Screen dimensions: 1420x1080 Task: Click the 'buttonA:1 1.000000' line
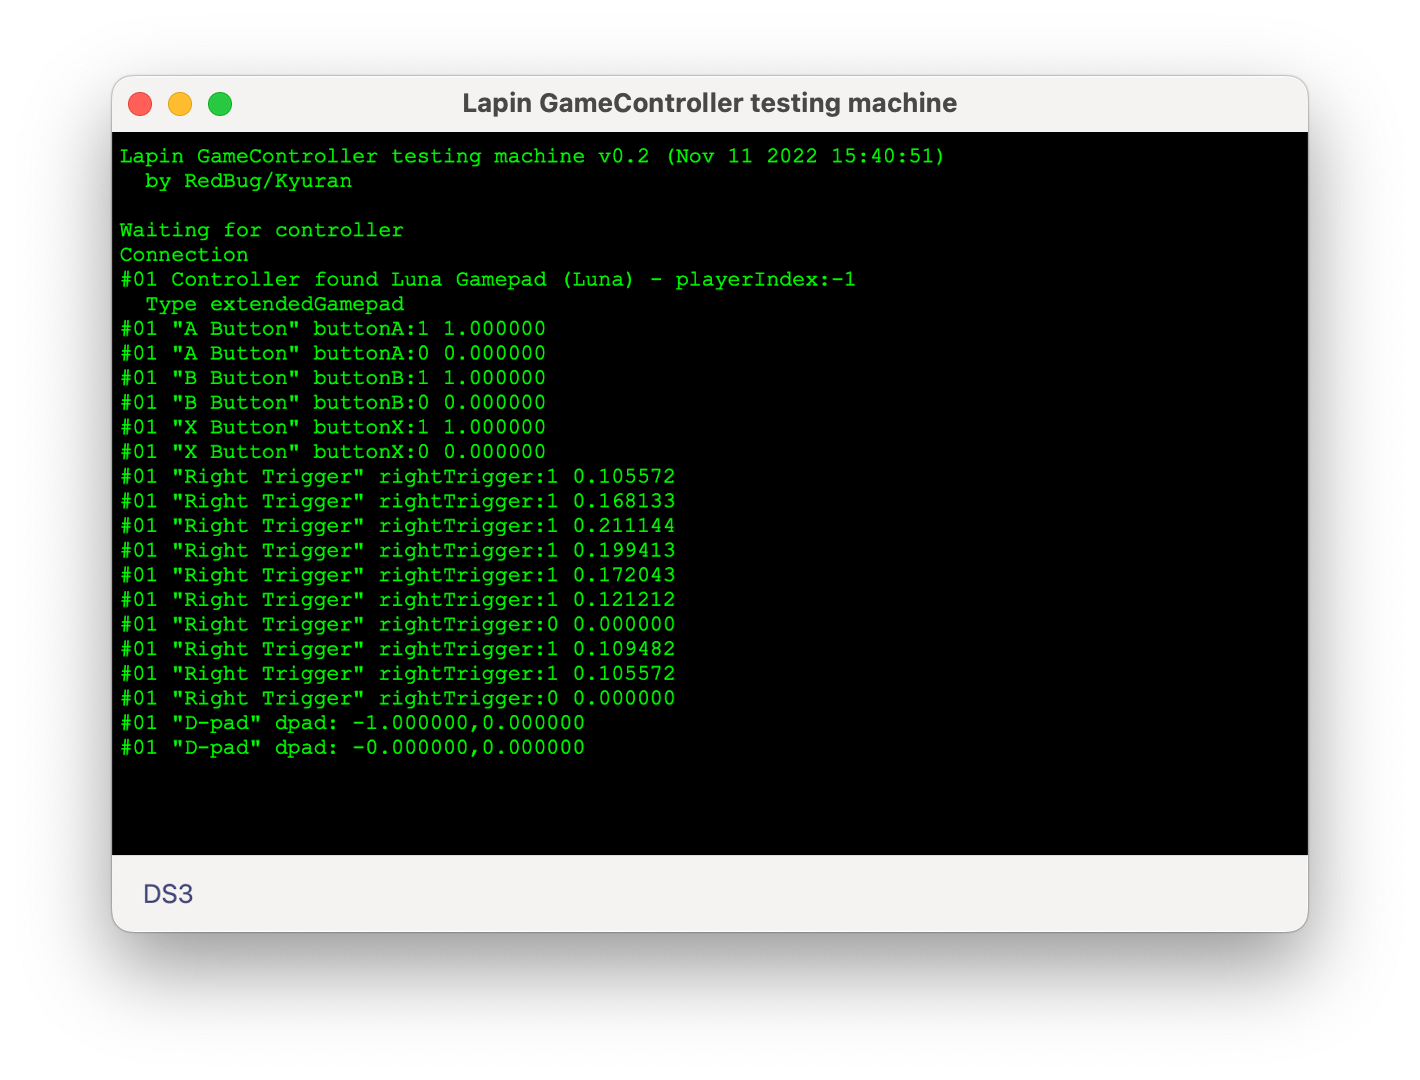coord(333,329)
